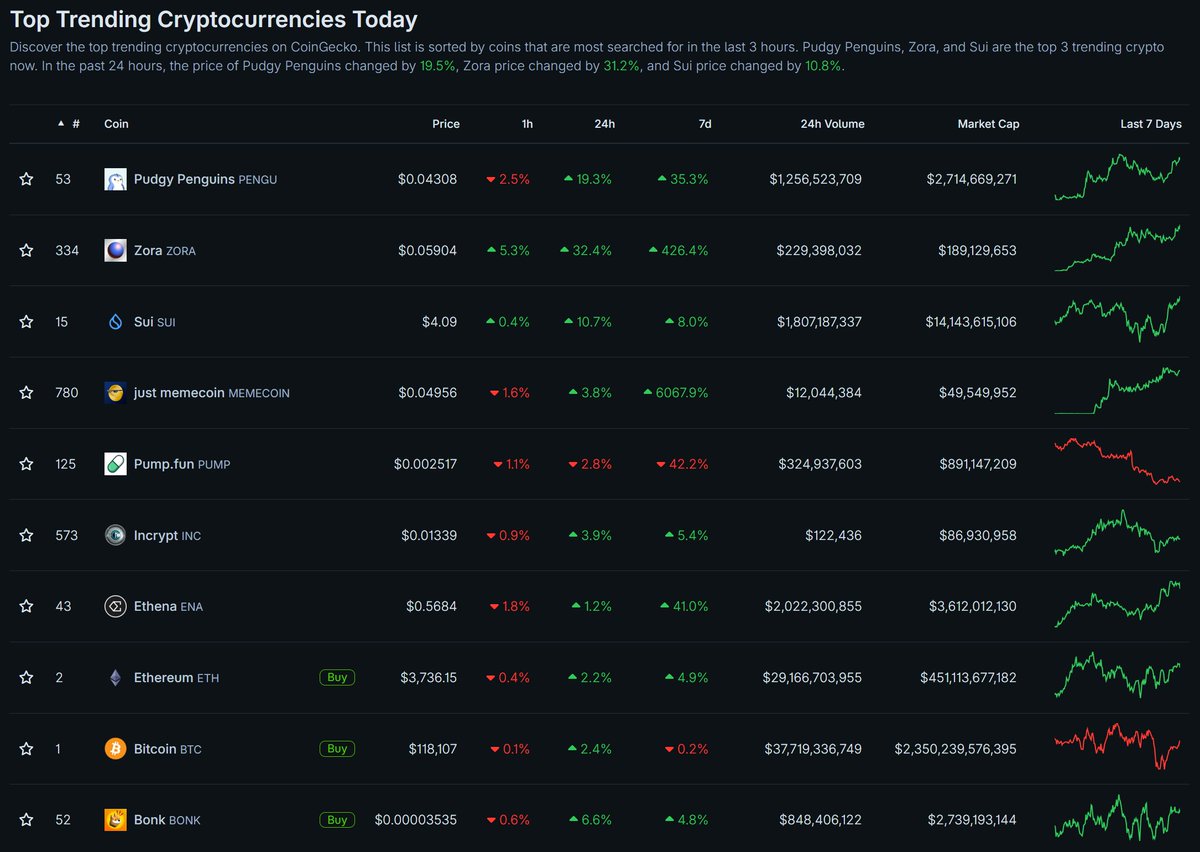Sort by 1h change column
The image size is (1200, 852).
[x=527, y=124]
